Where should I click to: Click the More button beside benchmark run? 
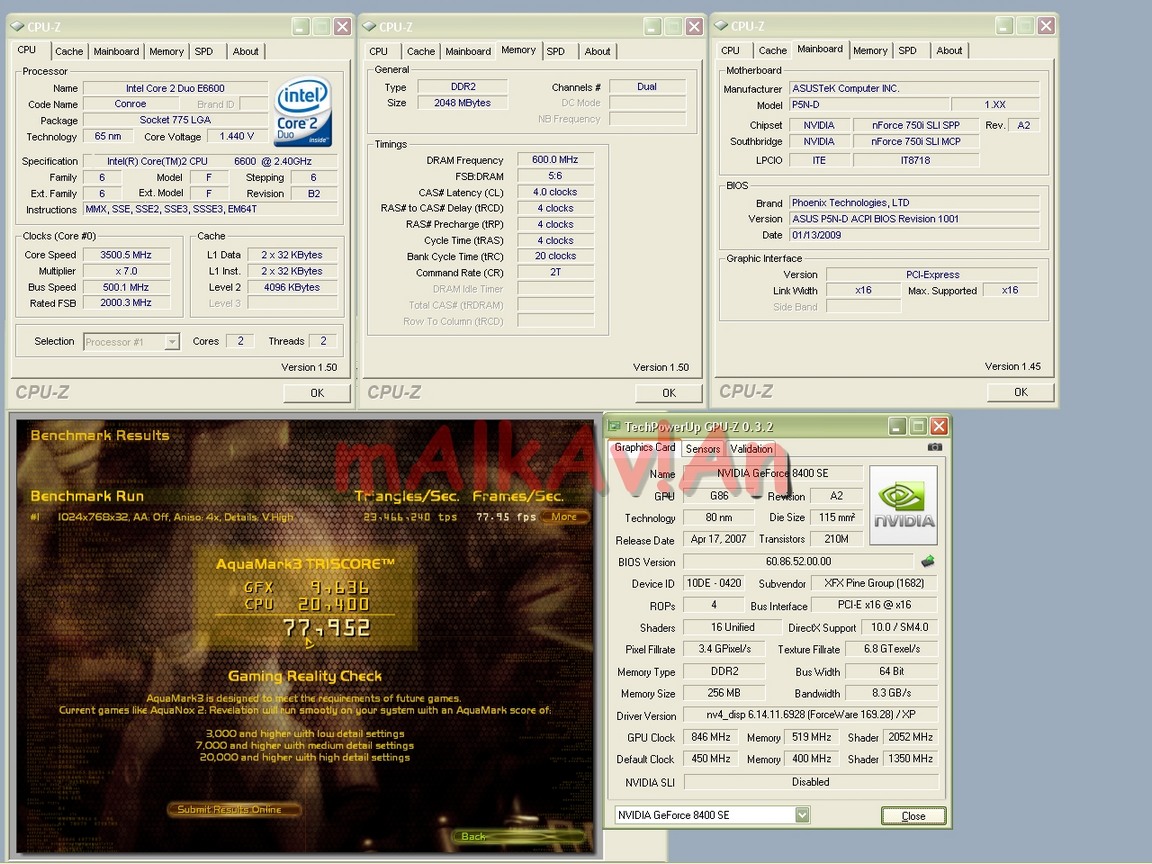[564, 516]
